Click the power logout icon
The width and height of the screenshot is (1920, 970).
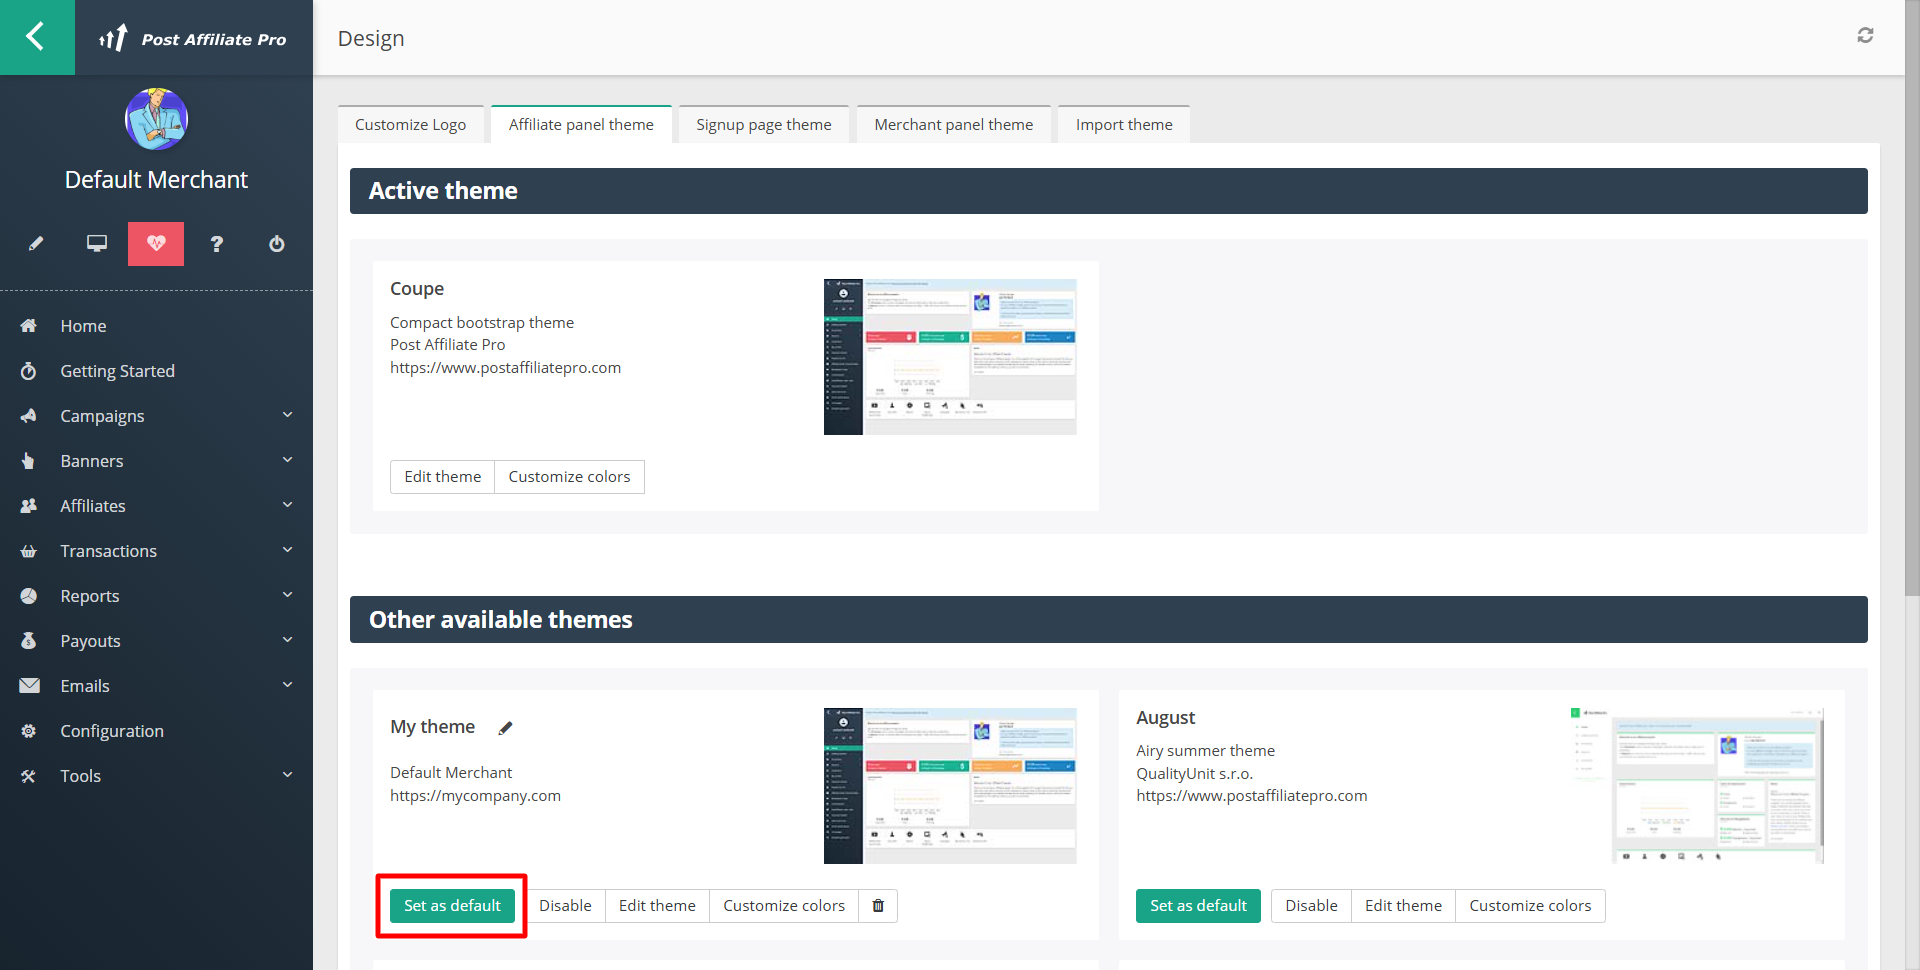pos(277,244)
